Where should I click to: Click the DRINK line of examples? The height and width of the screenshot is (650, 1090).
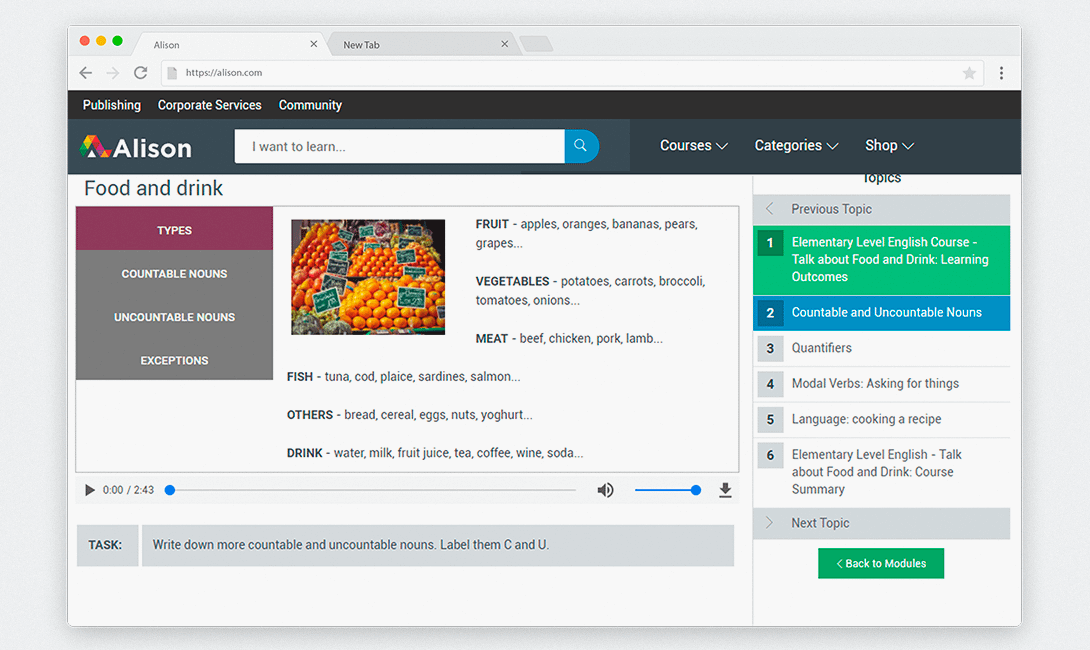[x=435, y=453]
